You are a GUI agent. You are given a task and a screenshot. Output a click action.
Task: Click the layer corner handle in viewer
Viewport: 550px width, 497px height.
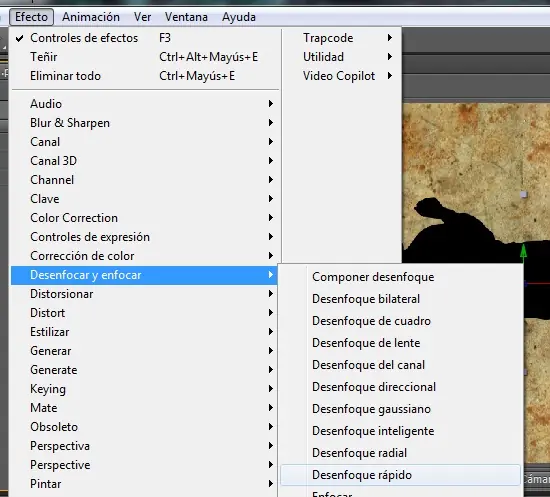(524, 194)
